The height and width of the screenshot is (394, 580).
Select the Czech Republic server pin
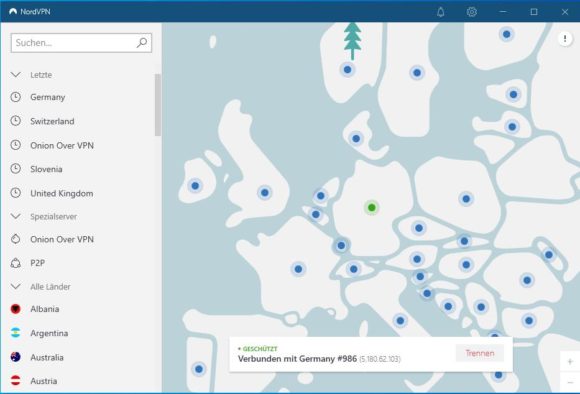point(419,228)
